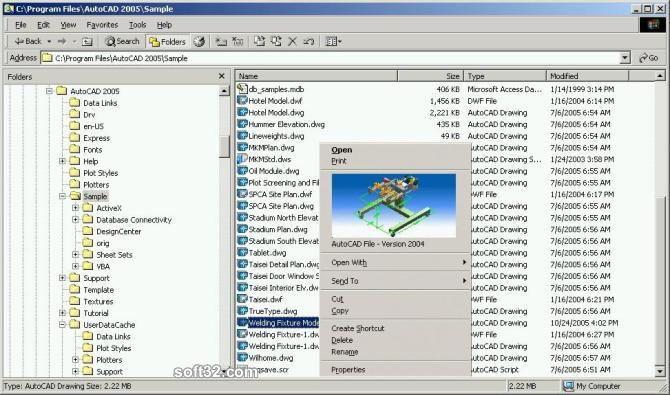This screenshot has width=670, height=395.
Task: Open the Address bar dropdown arrow
Action: [x=625, y=58]
